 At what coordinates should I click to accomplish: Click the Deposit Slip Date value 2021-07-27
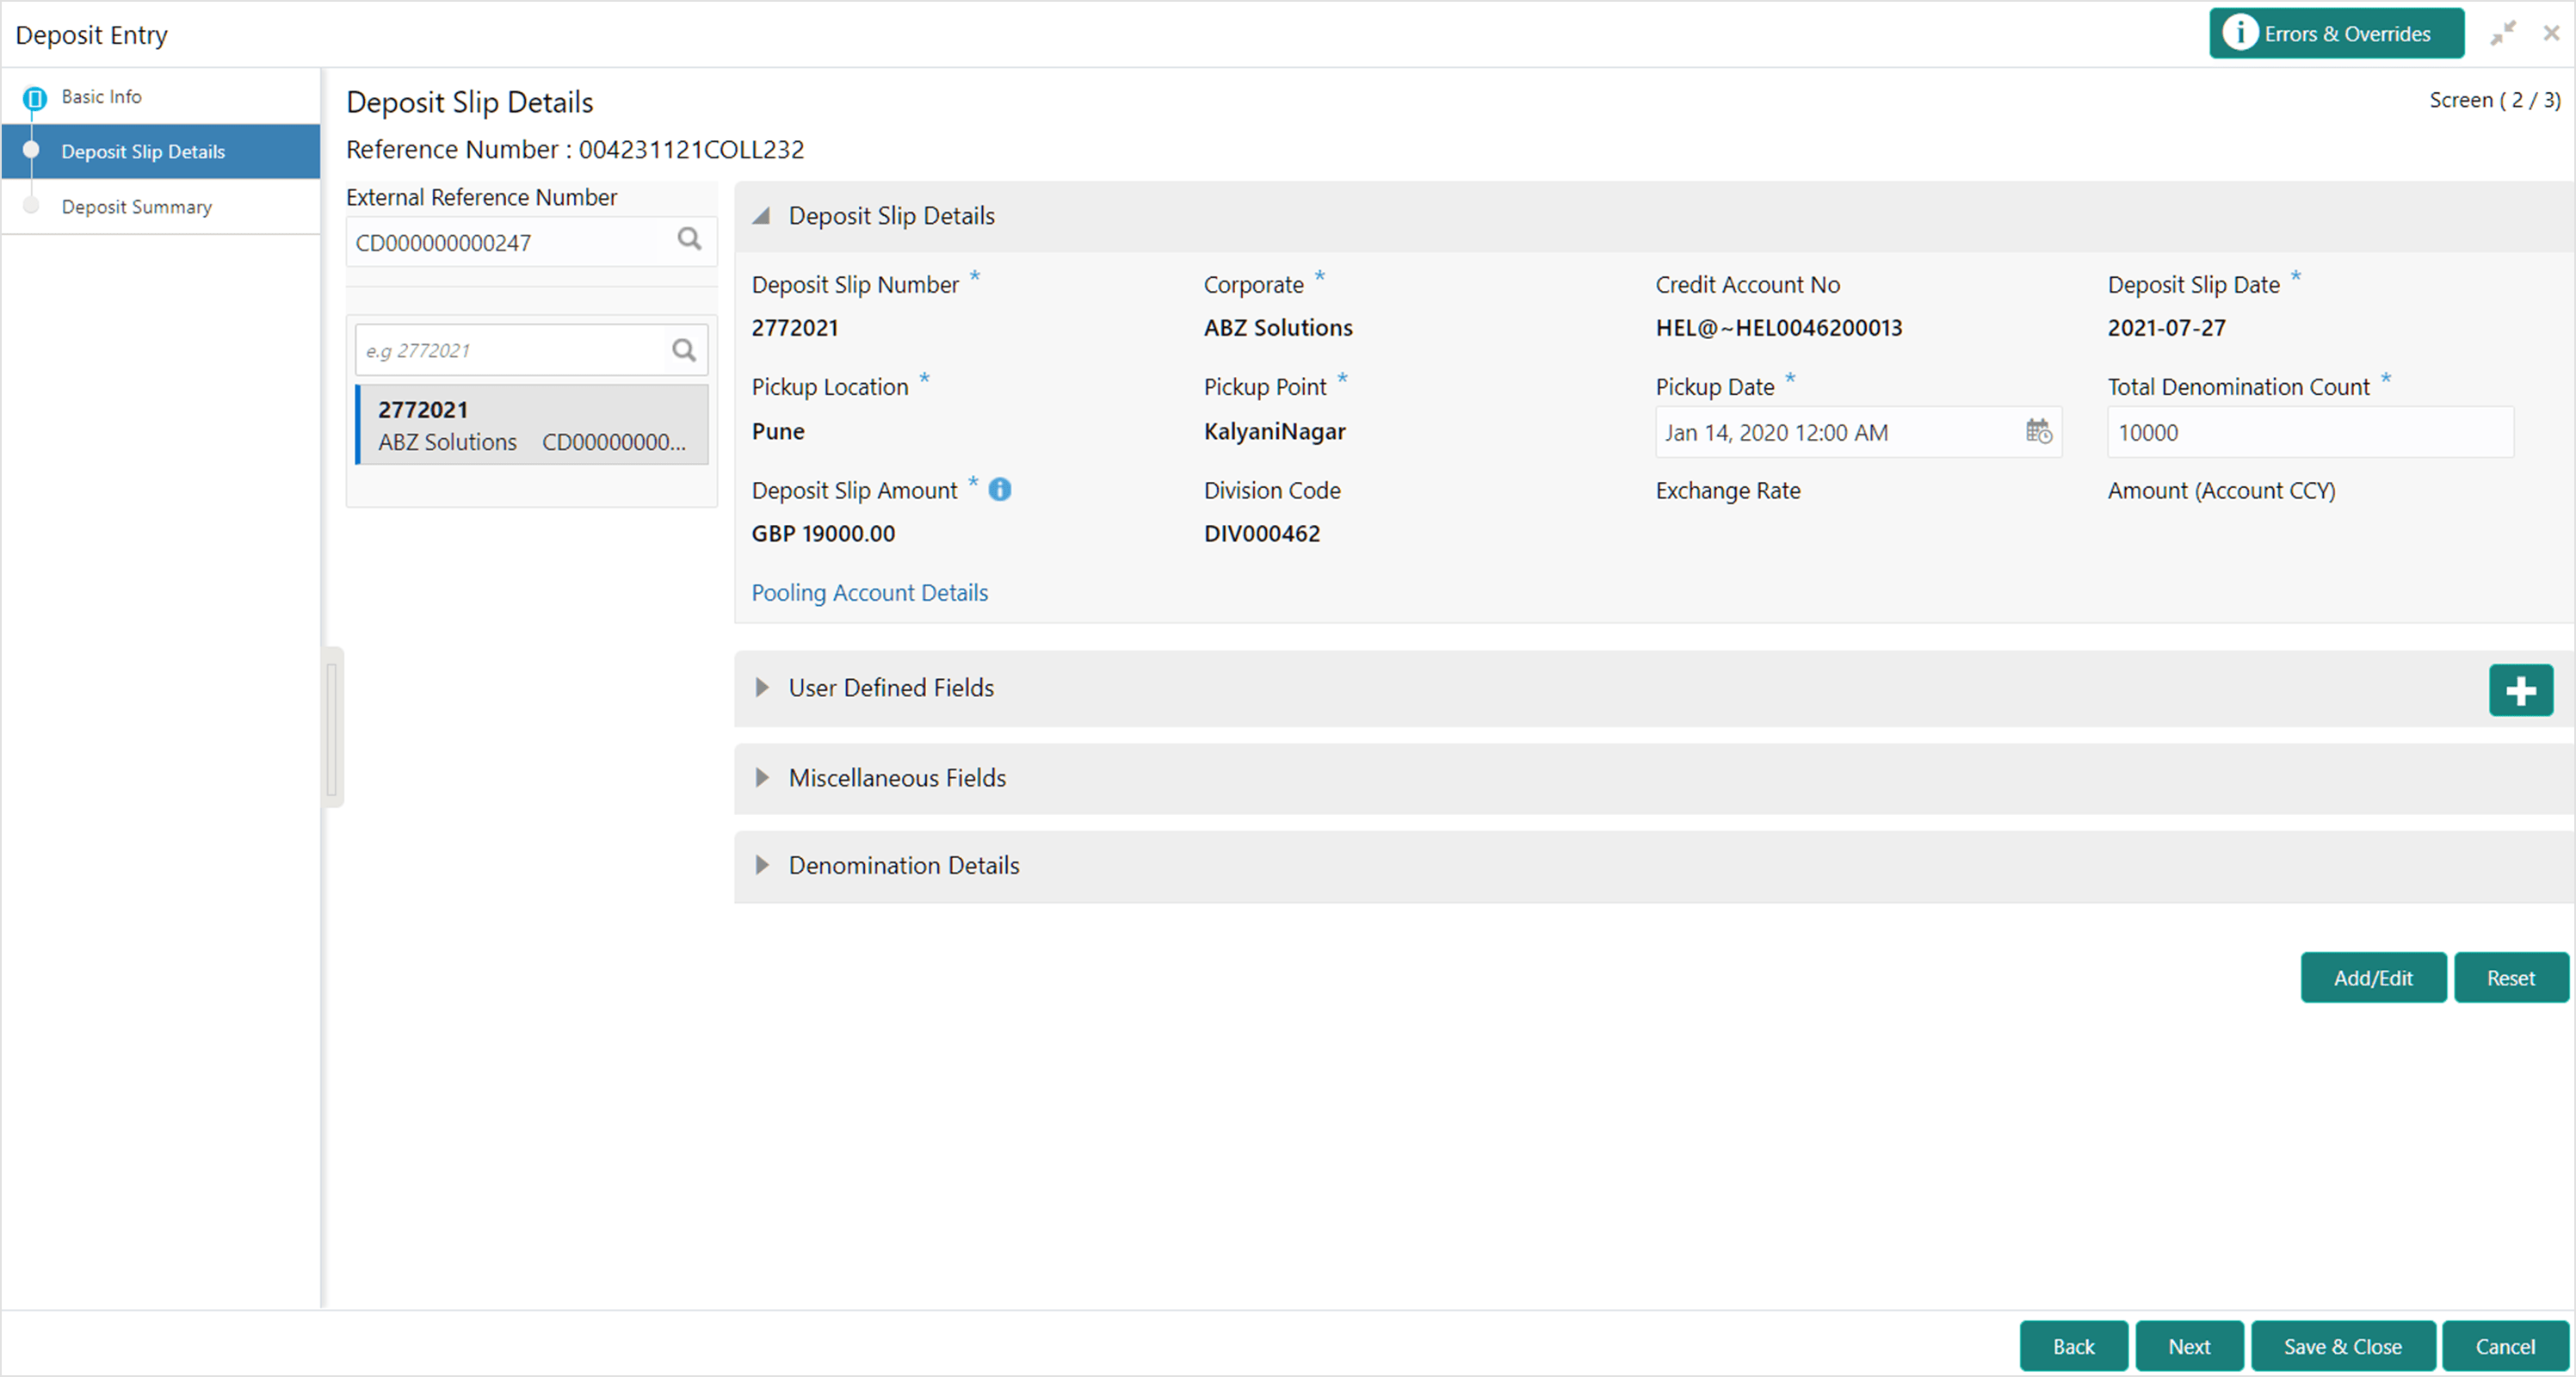tap(2166, 327)
